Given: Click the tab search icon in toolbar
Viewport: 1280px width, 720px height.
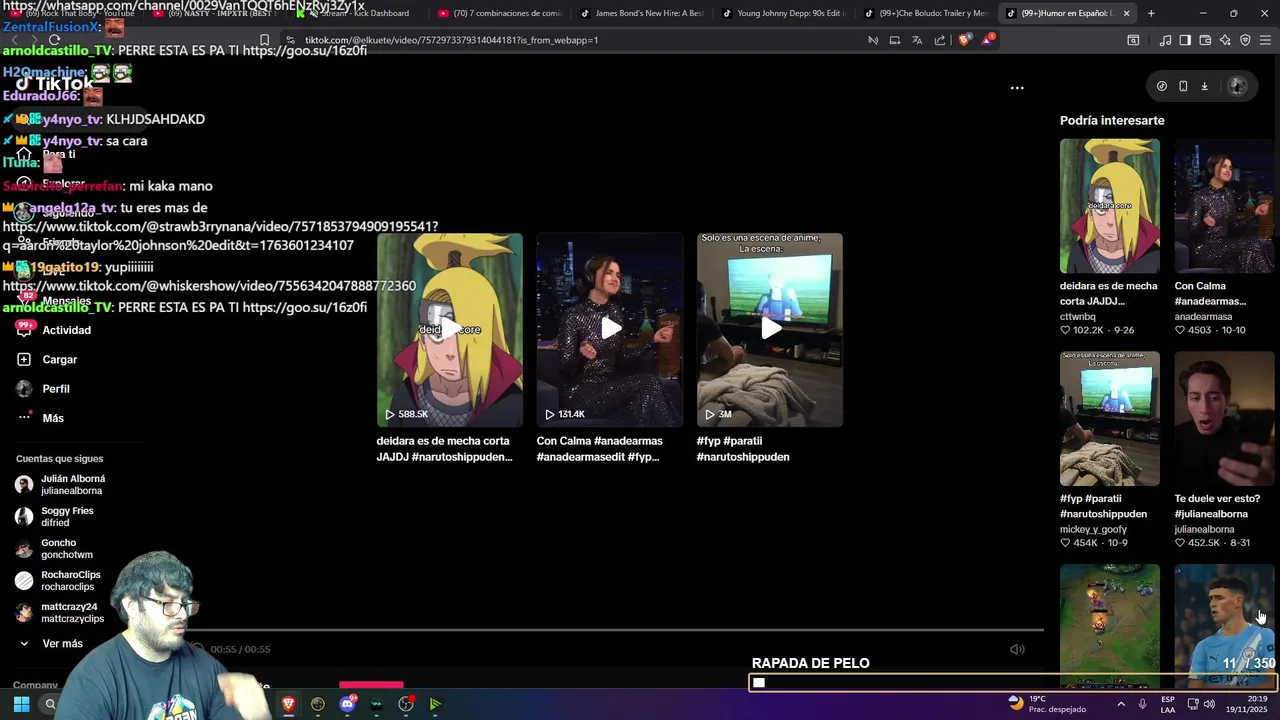Looking at the screenshot, I should pos(1133,40).
